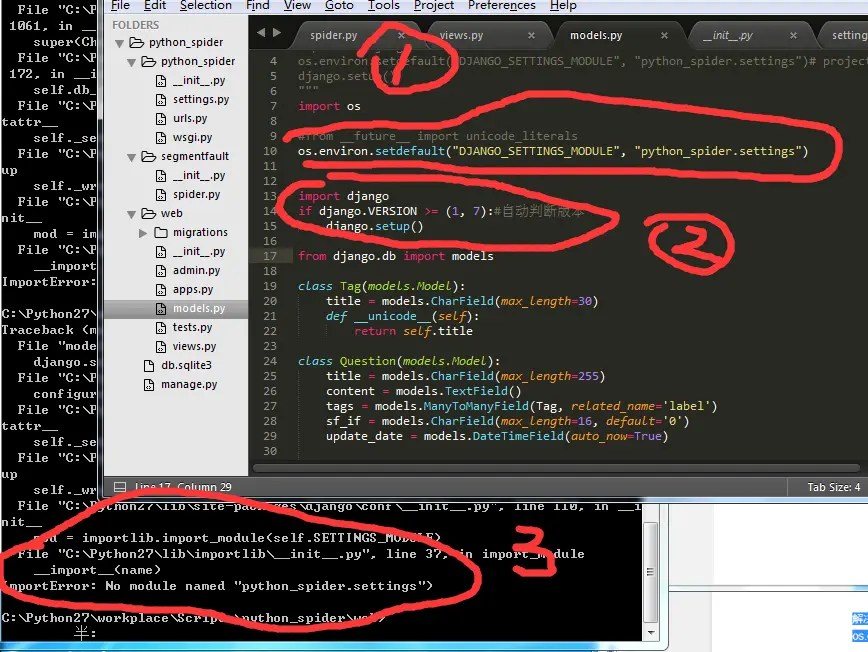
Task: Click 'class Tag(models.Model):' code line
Action: pyautogui.click(x=381, y=286)
